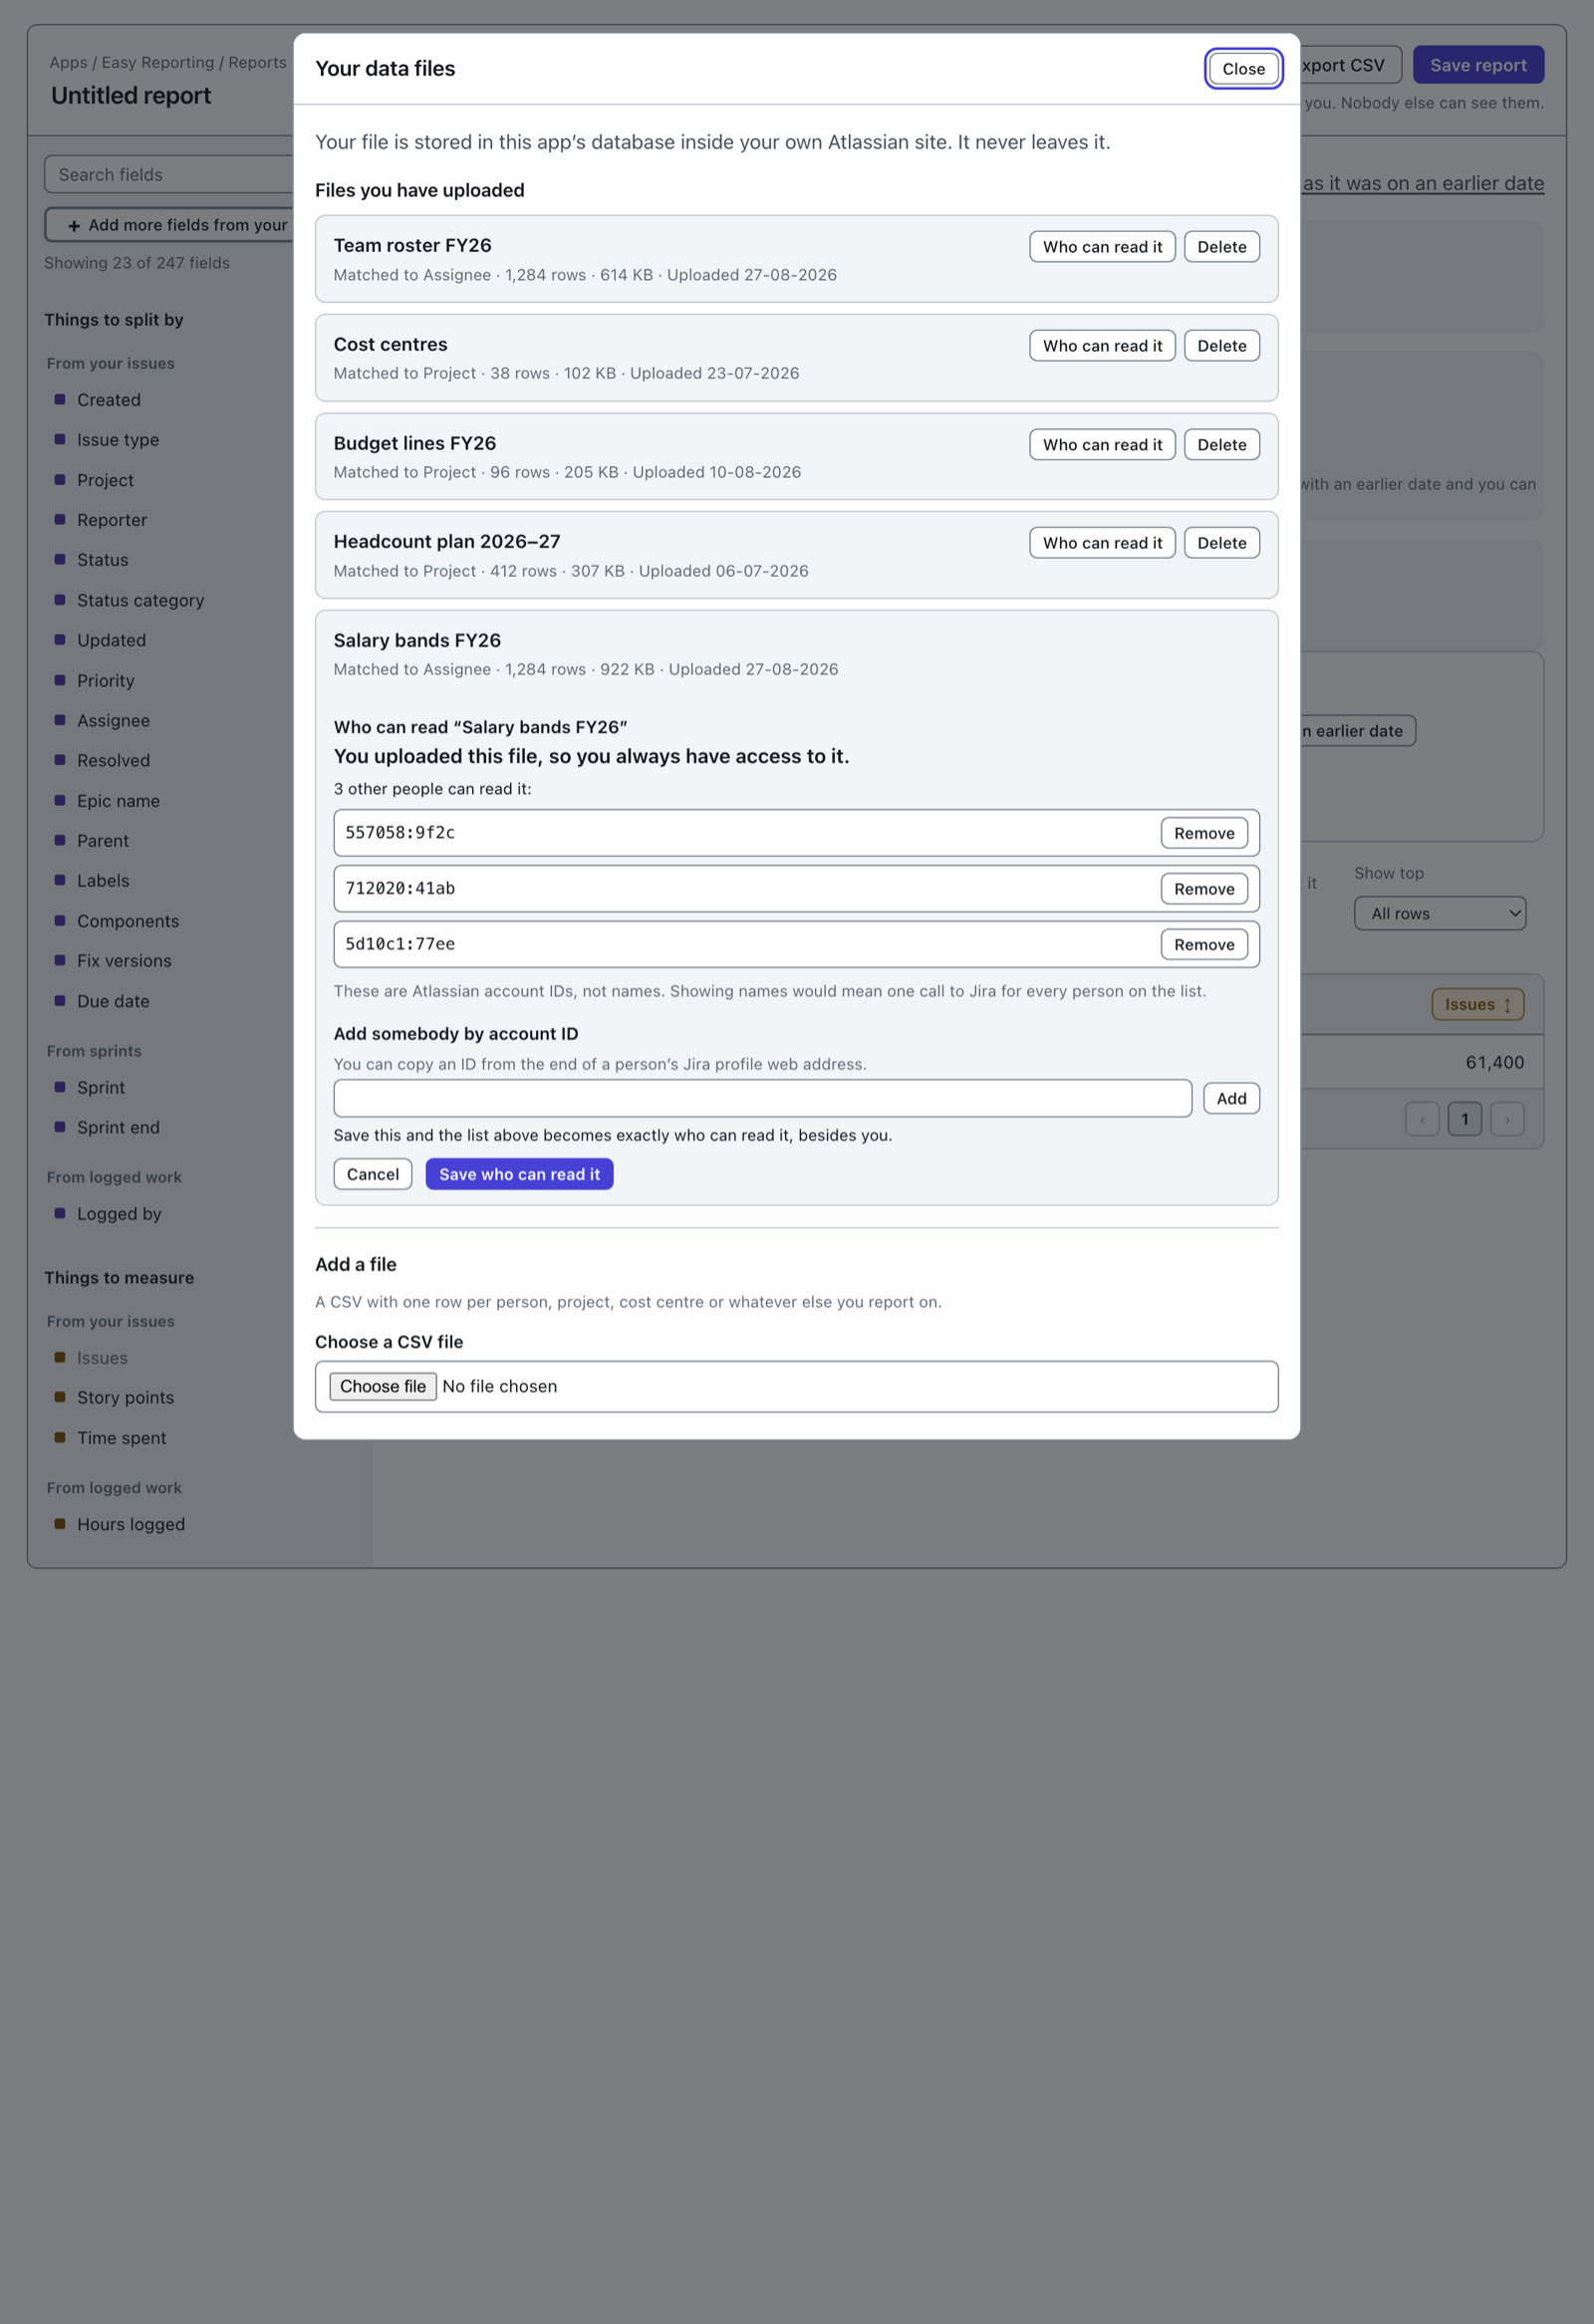Open who can read Headcount plan 2026–27
This screenshot has width=1594, height=2324.
point(1102,543)
